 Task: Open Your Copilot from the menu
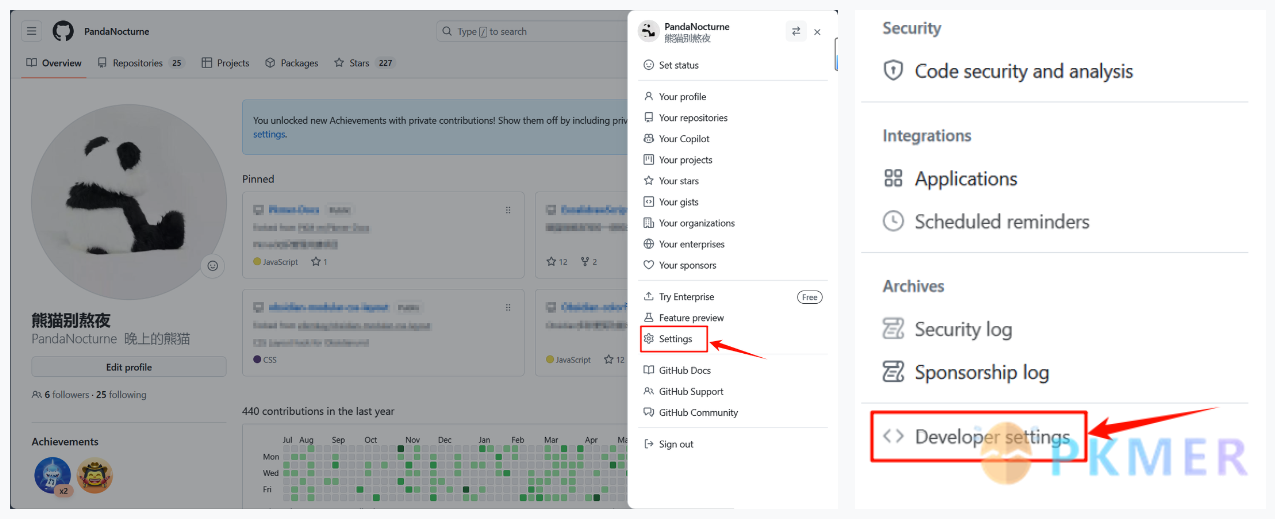[x=684, y=139]
